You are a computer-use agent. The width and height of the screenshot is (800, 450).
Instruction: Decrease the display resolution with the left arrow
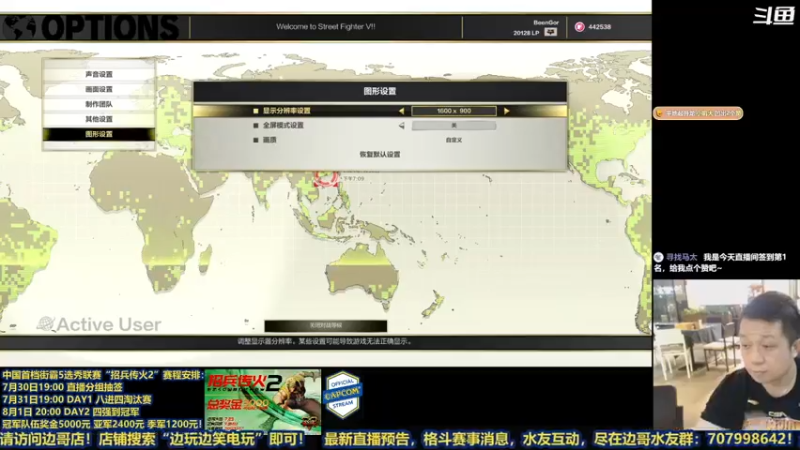401,111
